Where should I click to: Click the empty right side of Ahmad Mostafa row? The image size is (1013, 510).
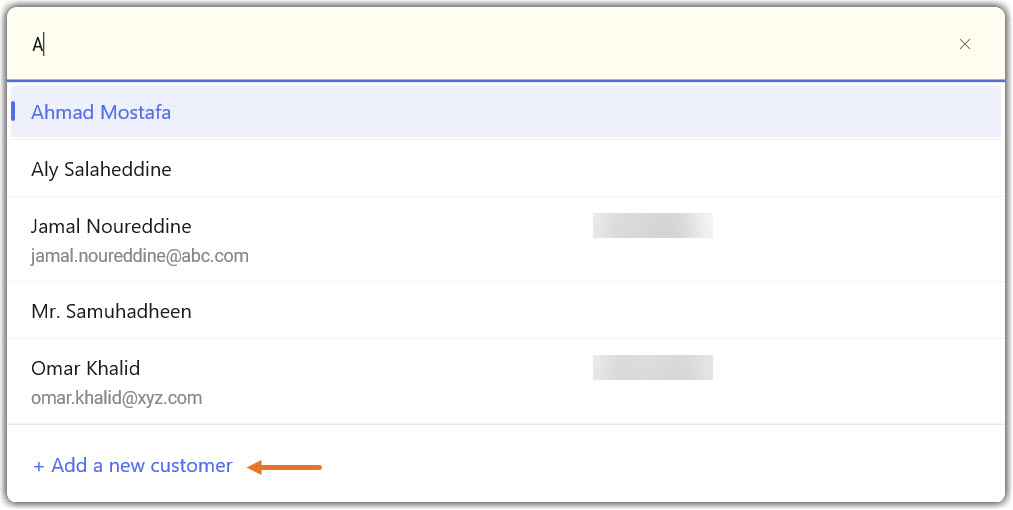pyautogui.click(x=800, y=112)
